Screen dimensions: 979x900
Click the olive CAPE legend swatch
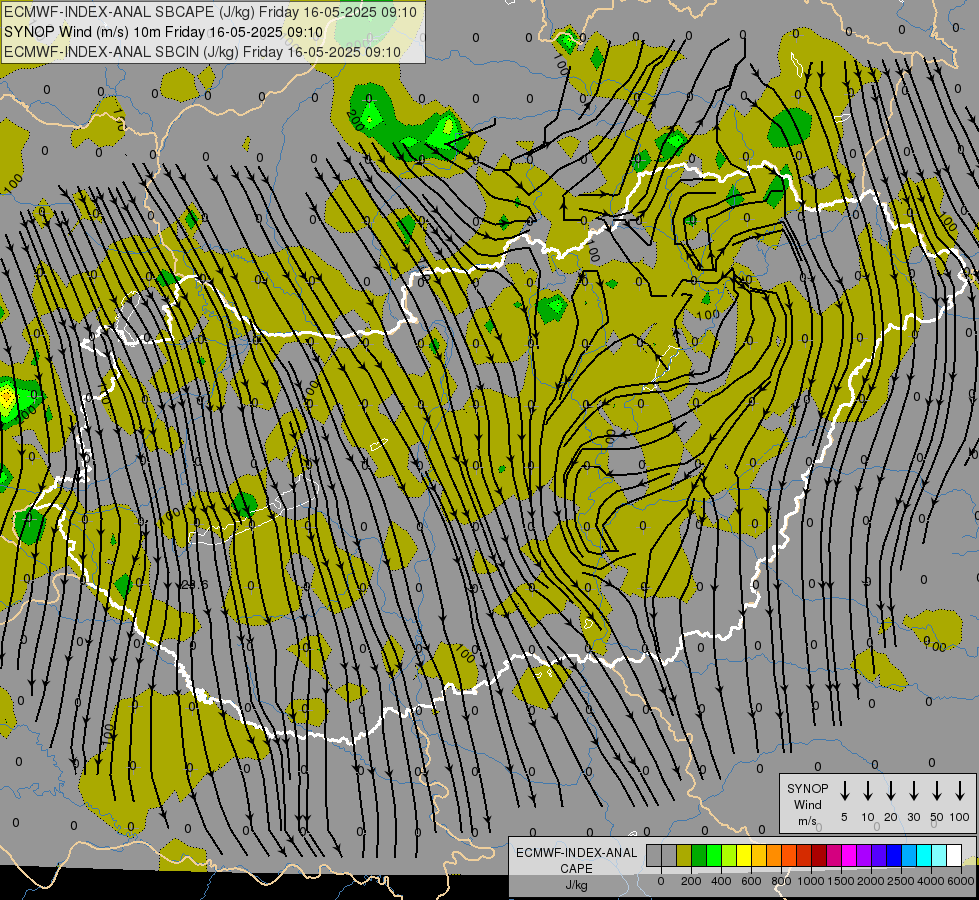click(684, 855)
